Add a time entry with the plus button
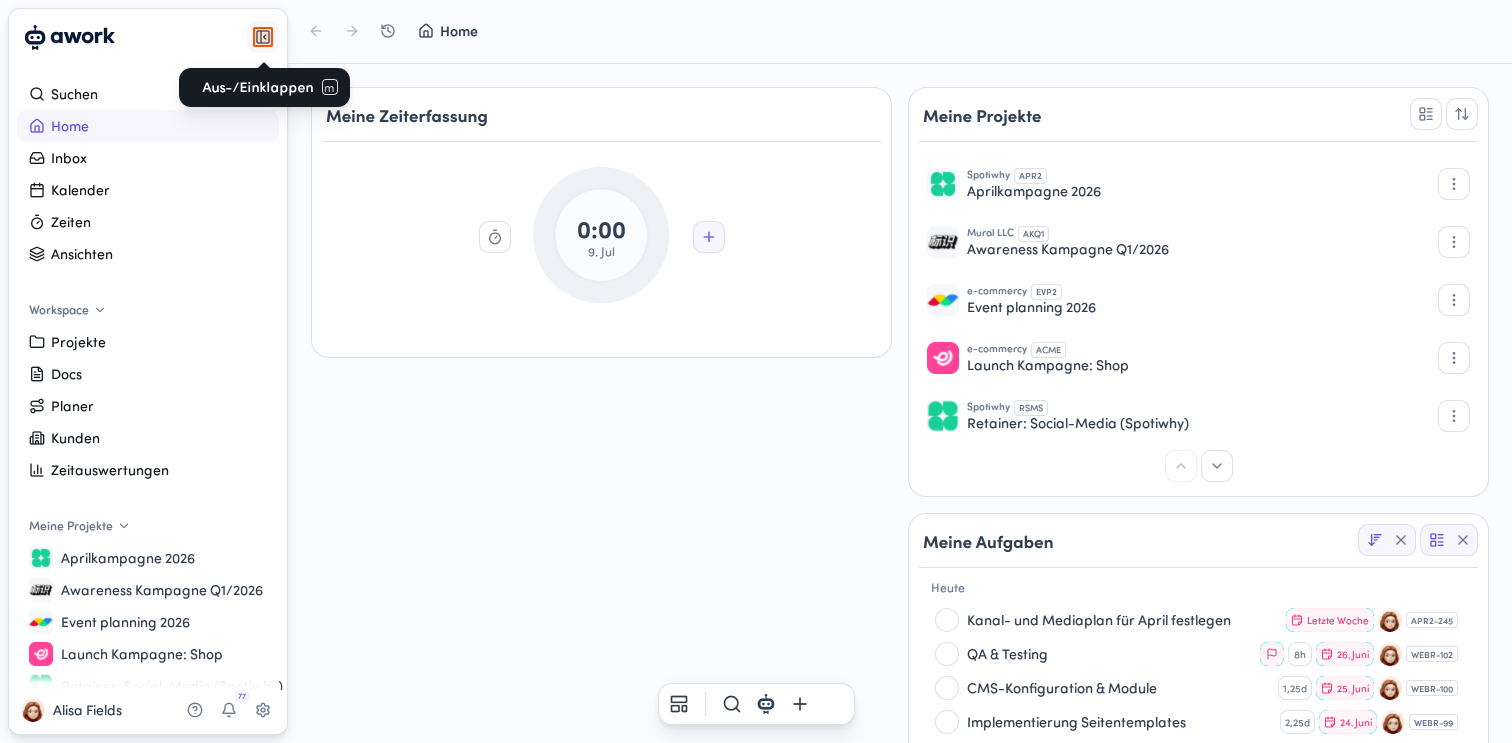Screen dimensions: 1512x743 [709, 237]
